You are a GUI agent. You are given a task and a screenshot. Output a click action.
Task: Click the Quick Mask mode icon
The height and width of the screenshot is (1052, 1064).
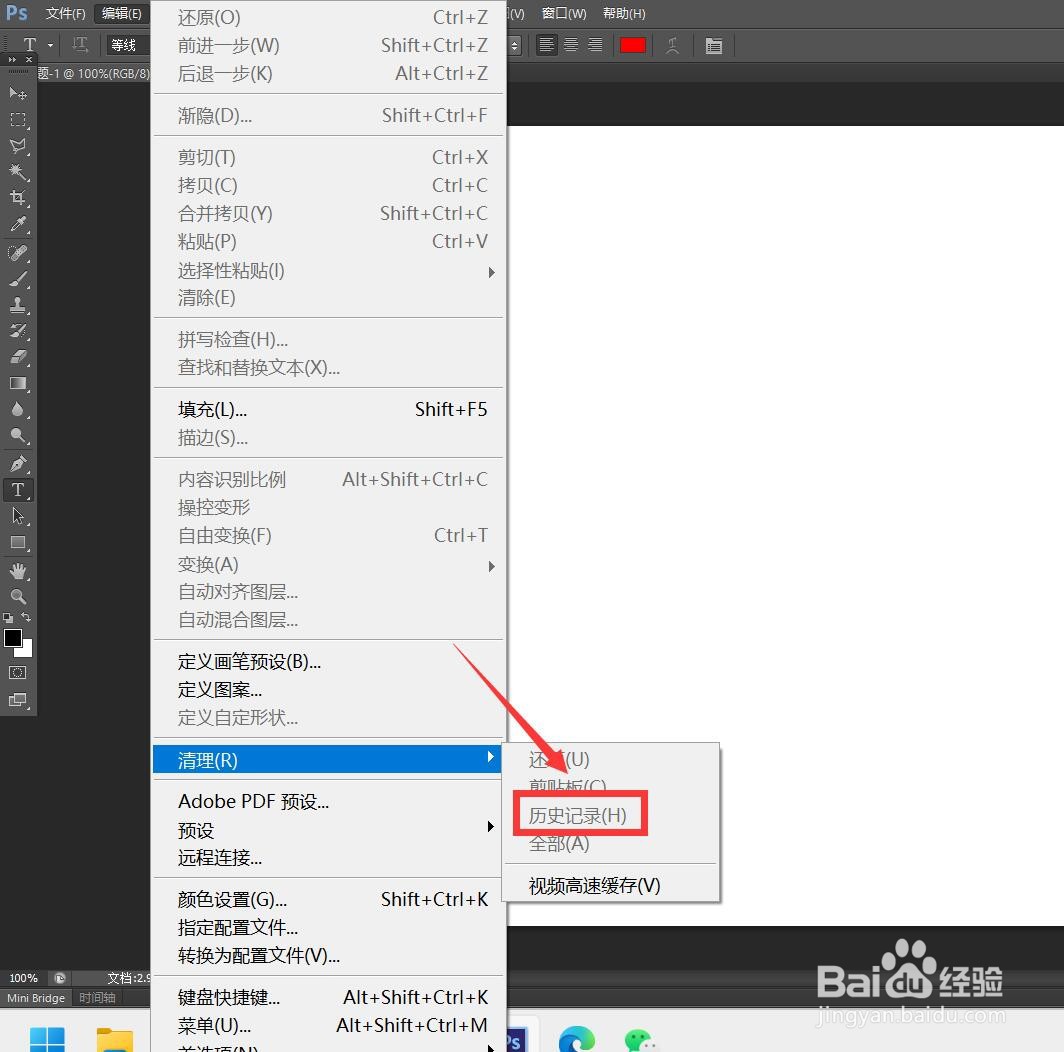click(x=18, y=673)
